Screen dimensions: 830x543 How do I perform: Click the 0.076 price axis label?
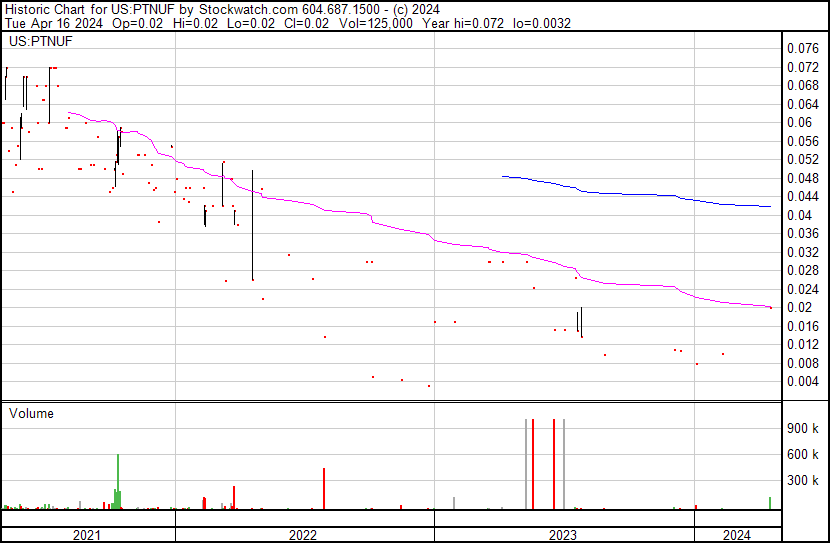[802, 48]
